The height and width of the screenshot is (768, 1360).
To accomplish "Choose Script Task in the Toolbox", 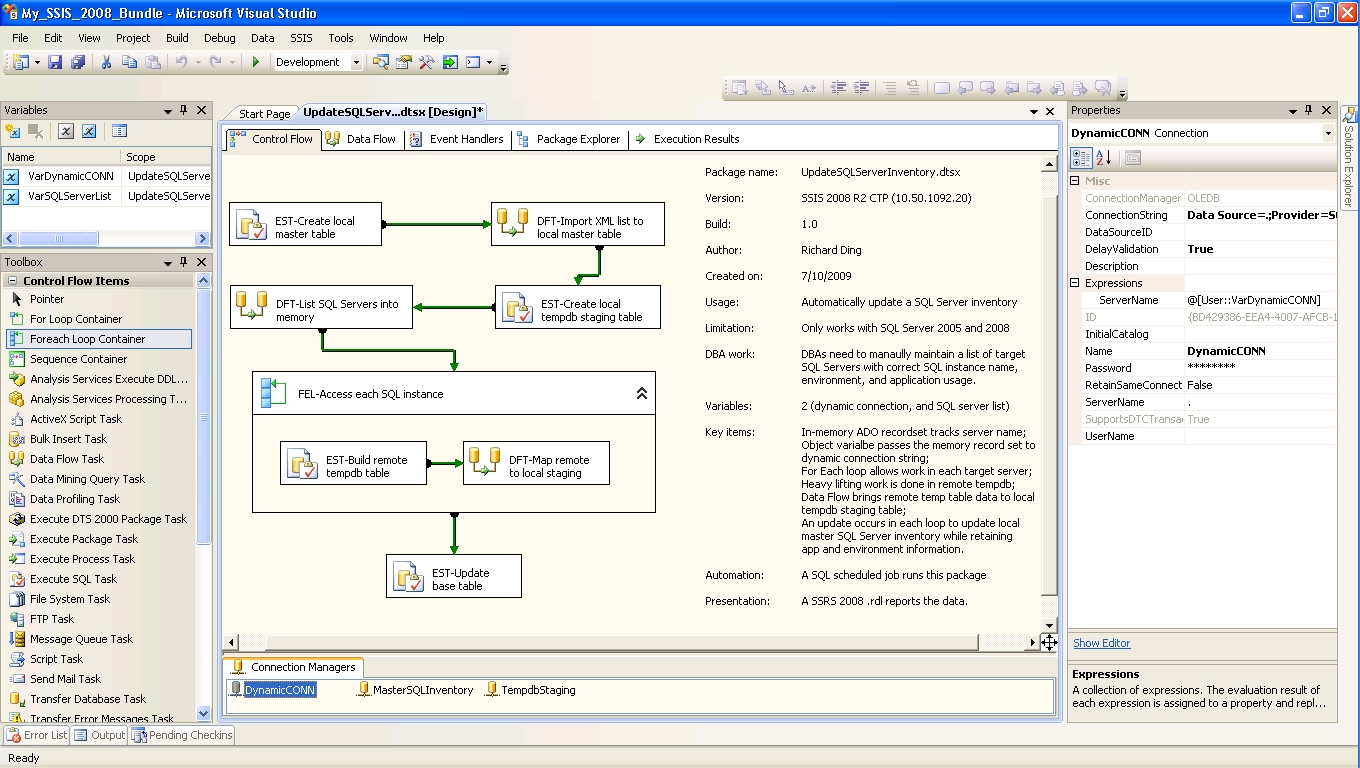I will [x=99, y=659].
